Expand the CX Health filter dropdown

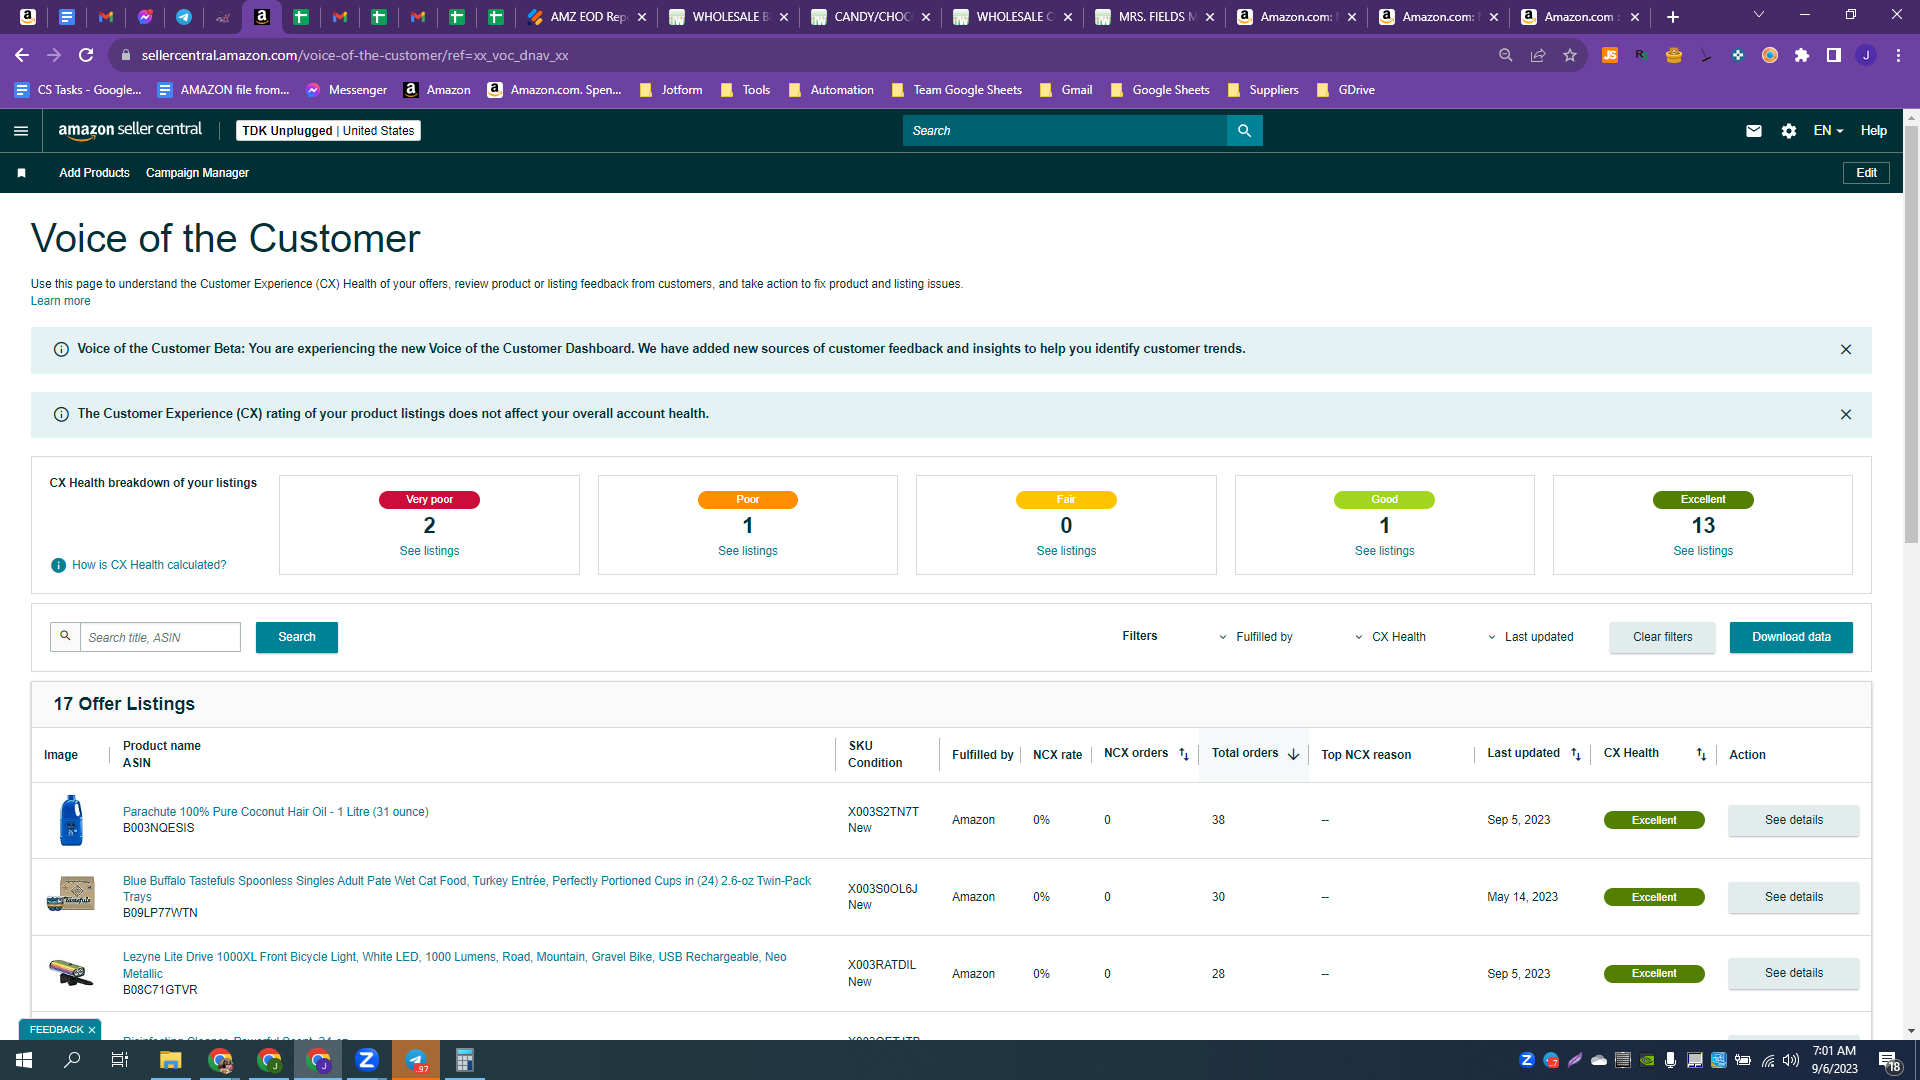point(1390,638)
